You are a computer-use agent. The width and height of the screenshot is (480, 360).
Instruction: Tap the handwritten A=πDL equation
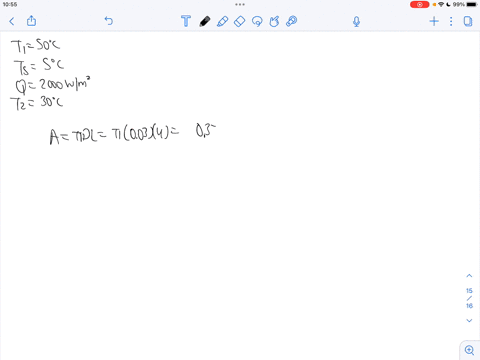133,133
